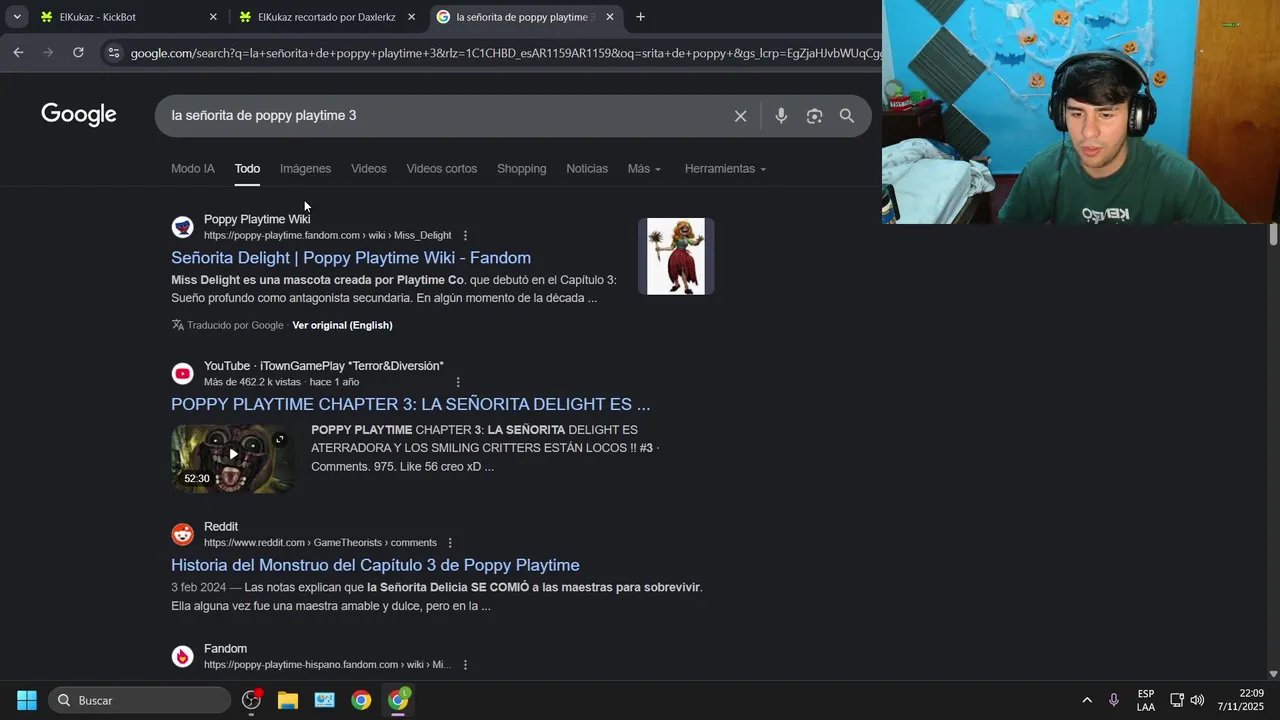The height and width of the screenshot is (720, 1280).
Task: Open site information icon in address bar
Action: tap(113, 53)
